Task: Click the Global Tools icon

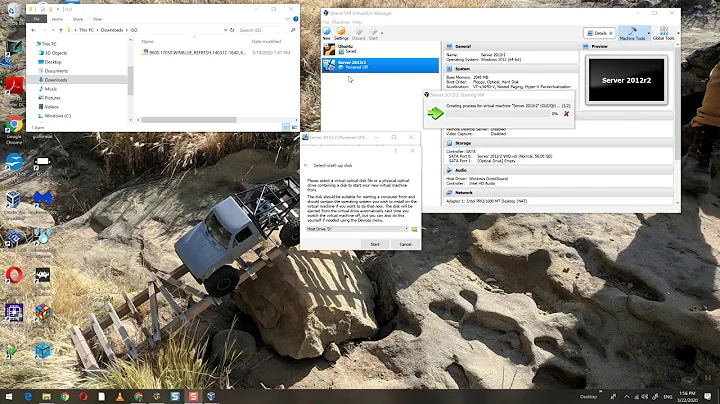Action: (664, 33)
